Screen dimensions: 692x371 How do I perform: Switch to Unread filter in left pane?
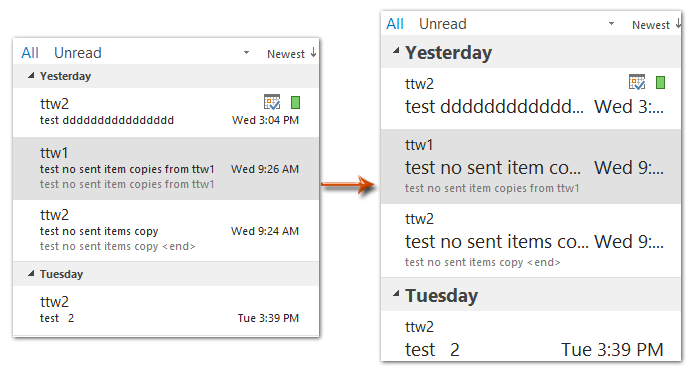(78, 53)
